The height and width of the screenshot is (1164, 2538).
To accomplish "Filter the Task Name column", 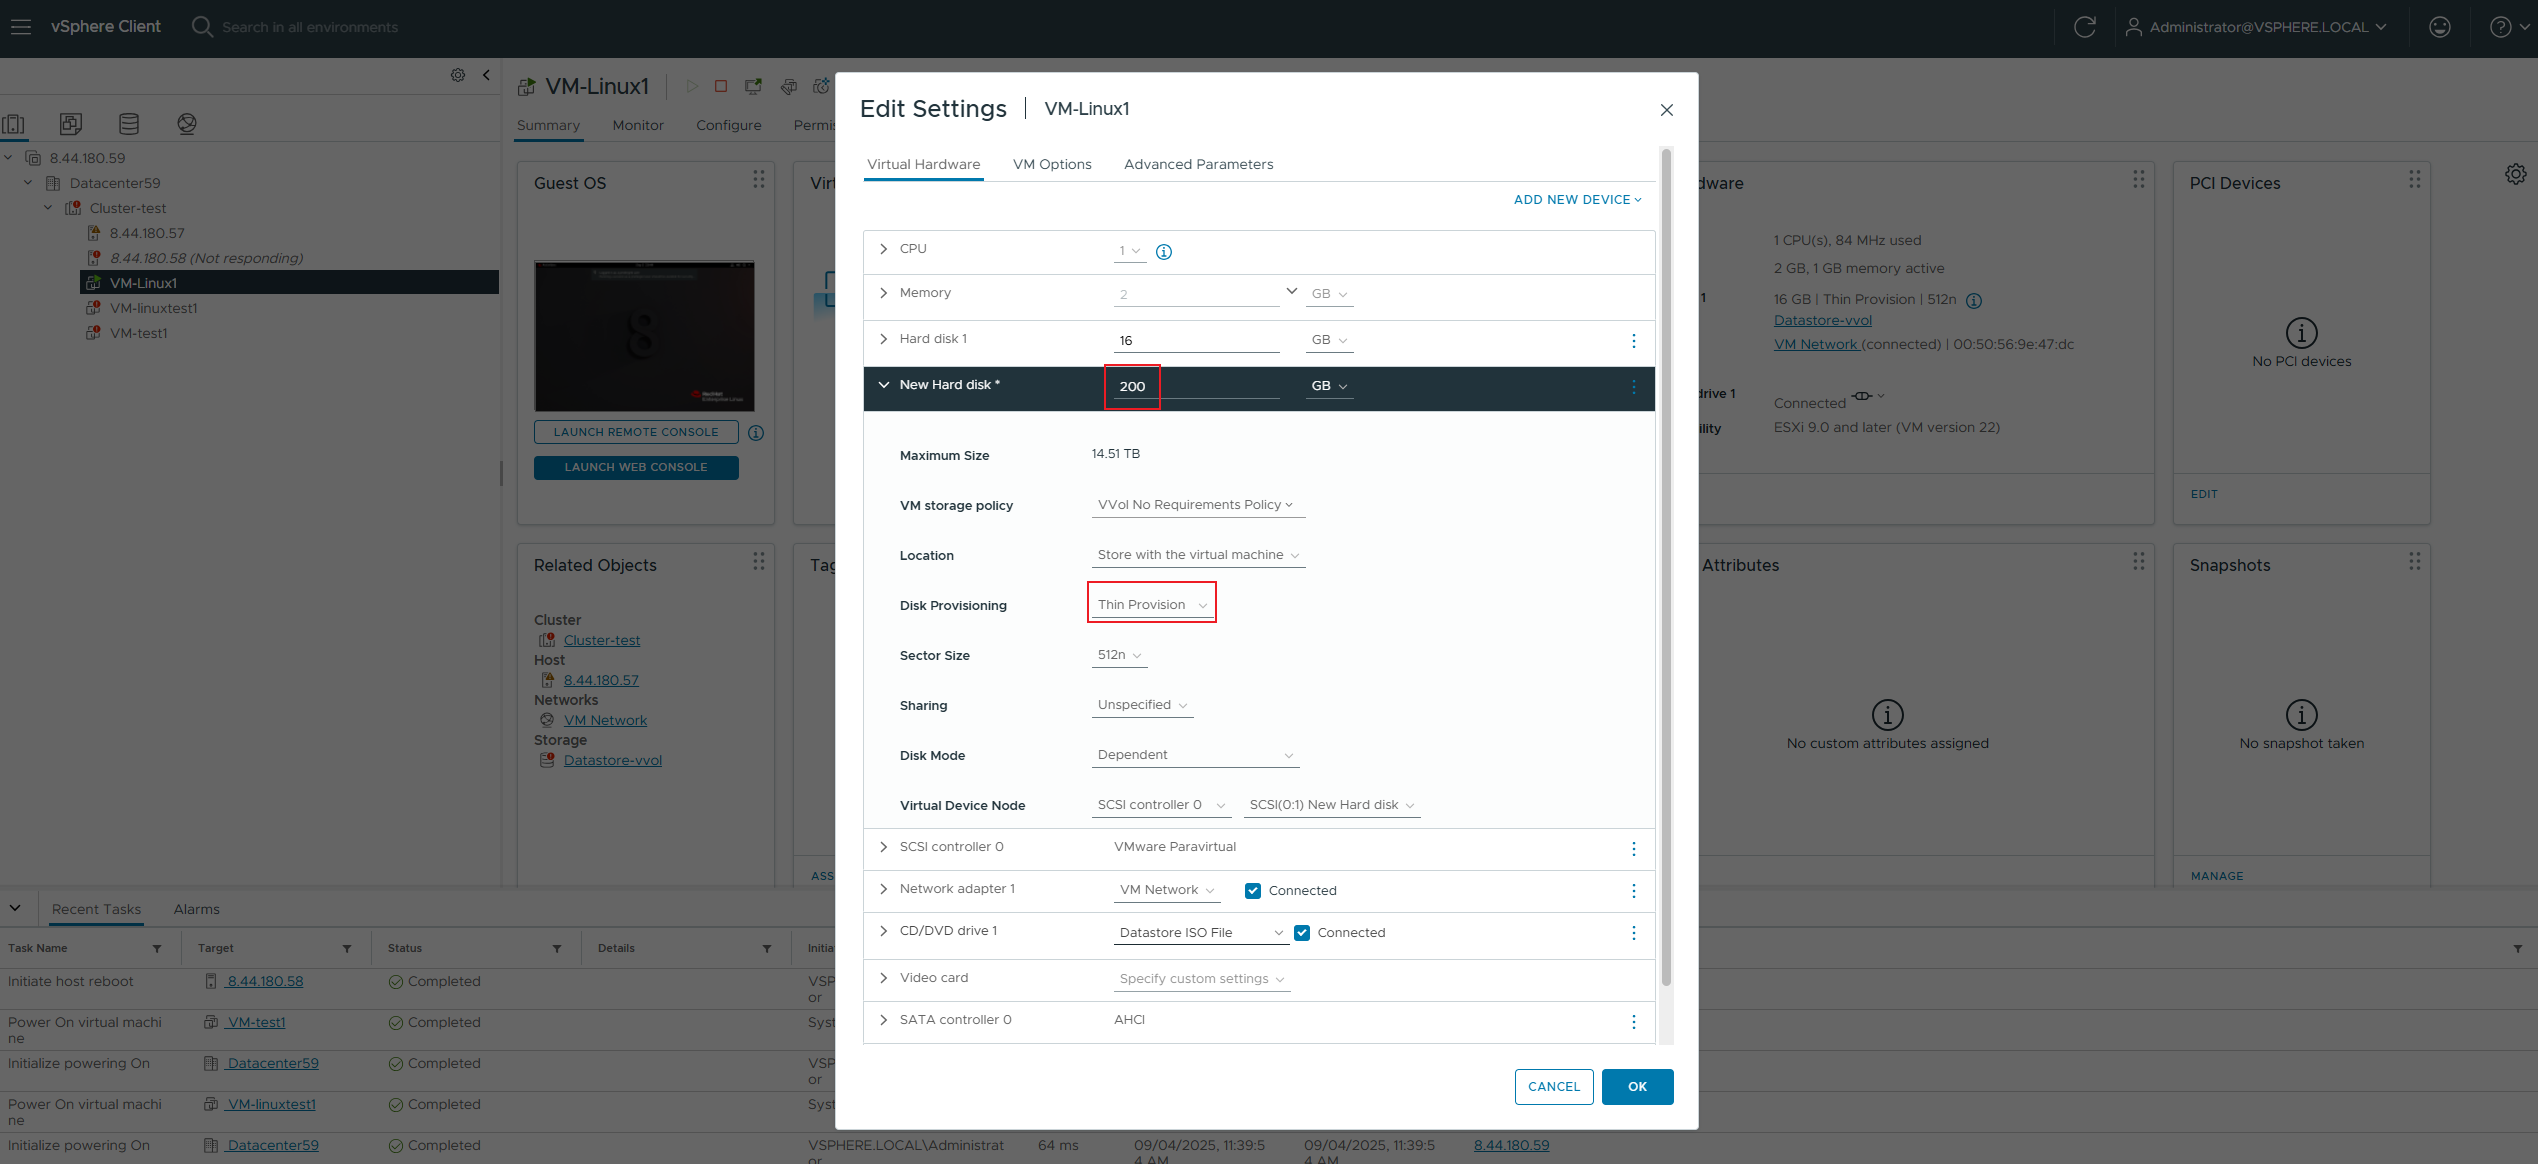I will (x=157, y=949).
